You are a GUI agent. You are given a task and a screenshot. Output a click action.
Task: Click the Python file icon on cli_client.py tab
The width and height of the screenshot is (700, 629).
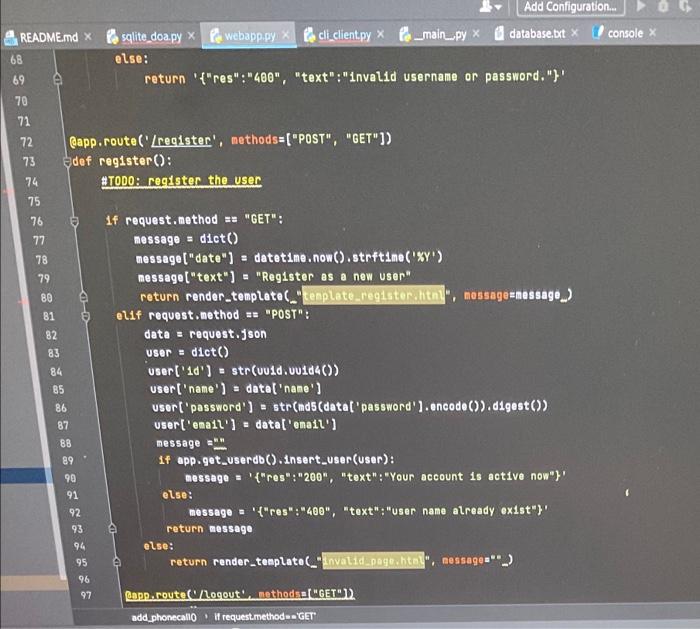tap(309, 35)
